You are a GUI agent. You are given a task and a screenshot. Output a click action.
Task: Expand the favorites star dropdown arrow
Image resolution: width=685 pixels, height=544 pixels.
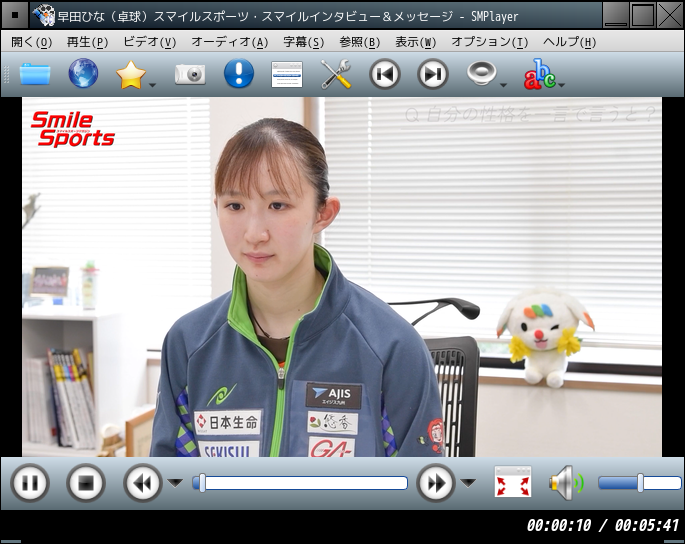152,85
